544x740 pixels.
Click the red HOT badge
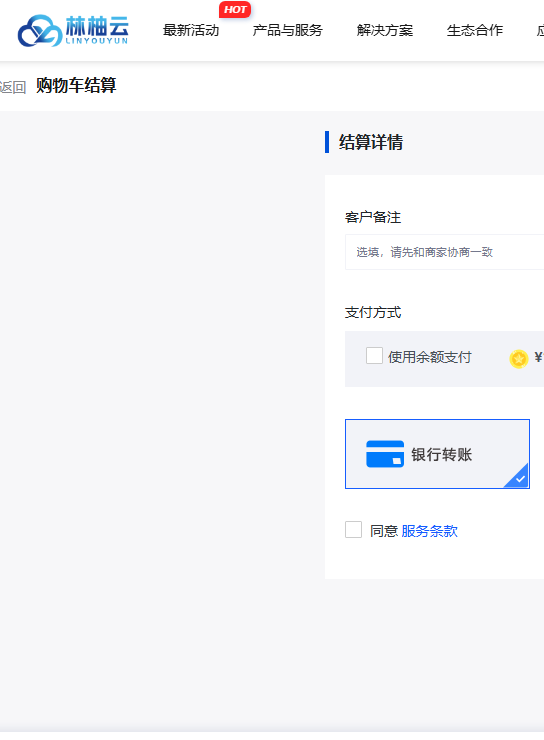[x=234, y=9]
